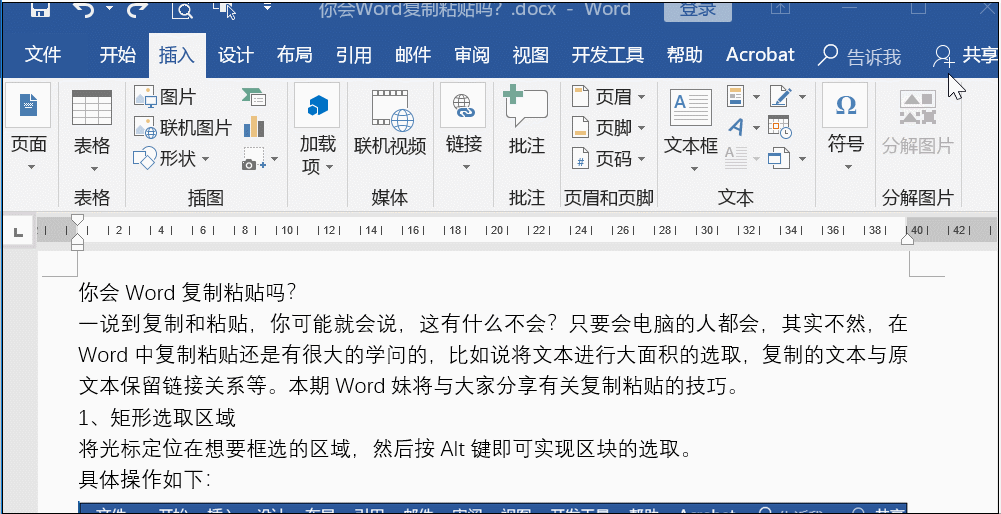
Task: Switch to the Acrobat tab
Action: coord(760,55)
